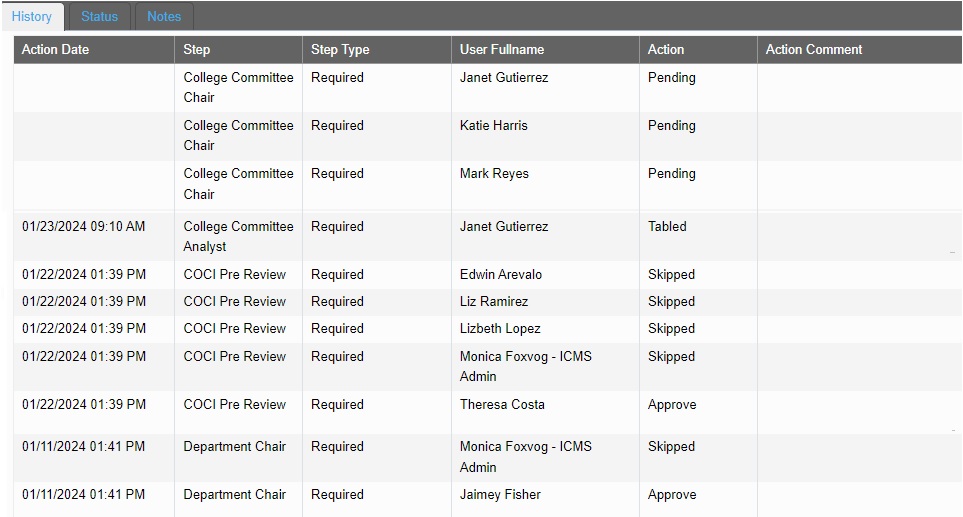Image resolution: width=963 pixels, height=517 pixels.
Task: Select the Mark Reyes pending row
Action: (488, 184)
